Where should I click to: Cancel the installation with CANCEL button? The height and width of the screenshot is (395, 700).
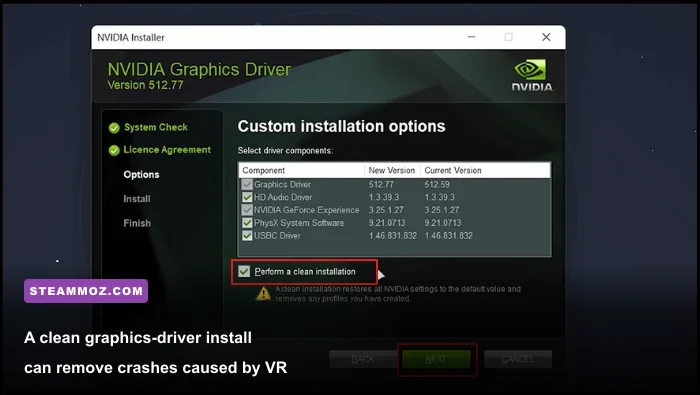click(x=518, y=359)
